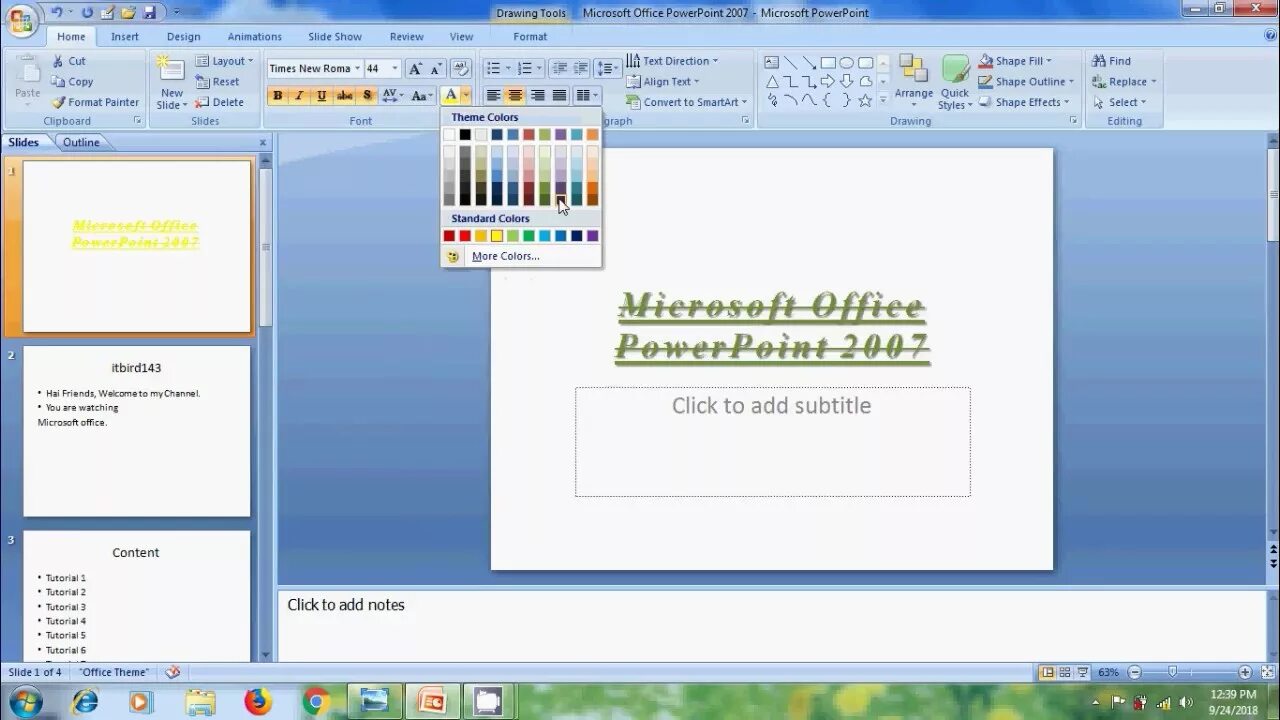Click the Increase List Level icon
The width and height of the screenshot is (1280, 720).
tap(580, 68)
